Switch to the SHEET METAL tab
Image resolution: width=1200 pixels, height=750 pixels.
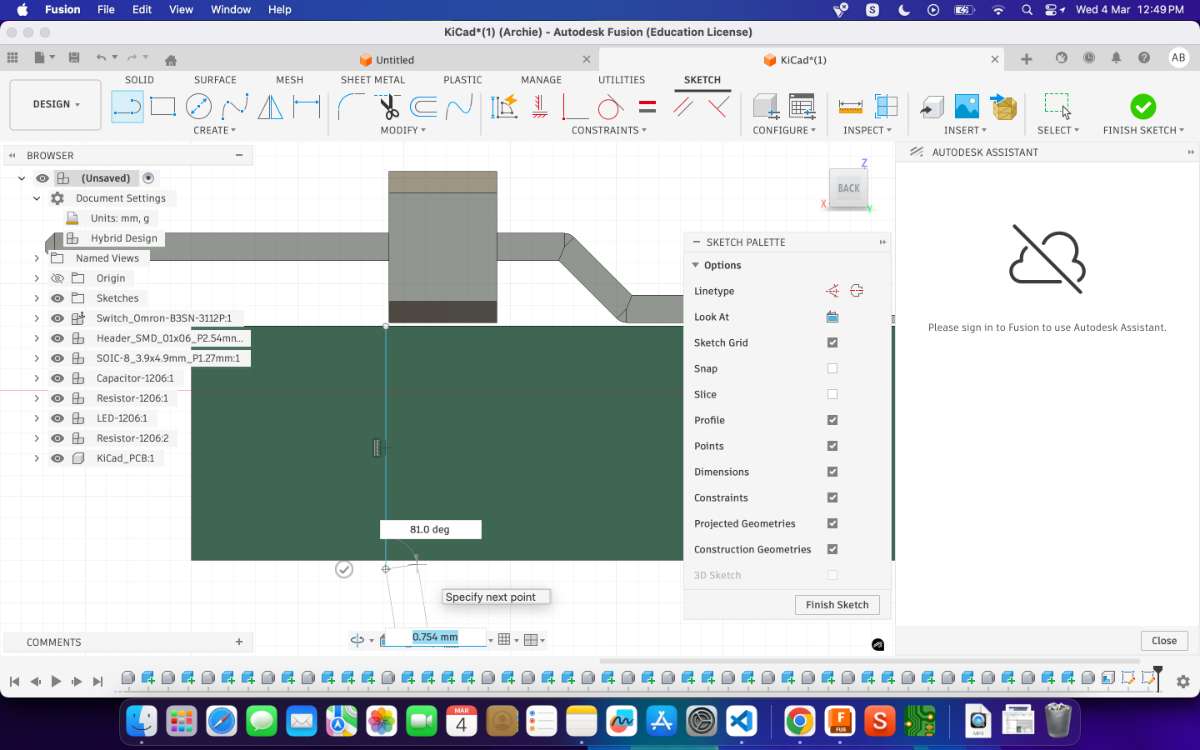click(373, 80)
